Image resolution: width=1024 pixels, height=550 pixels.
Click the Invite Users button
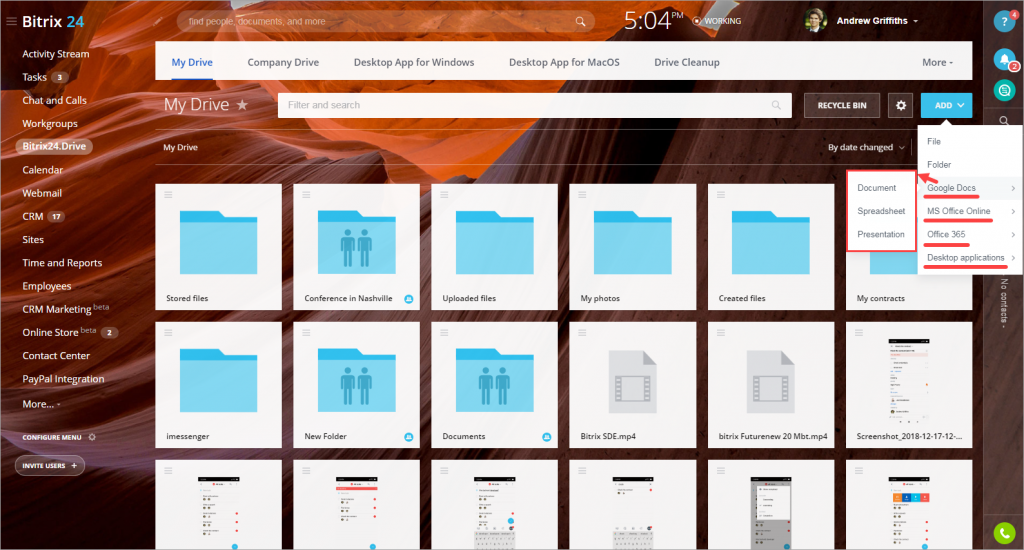pyautogui.click(x=50, y=466)
